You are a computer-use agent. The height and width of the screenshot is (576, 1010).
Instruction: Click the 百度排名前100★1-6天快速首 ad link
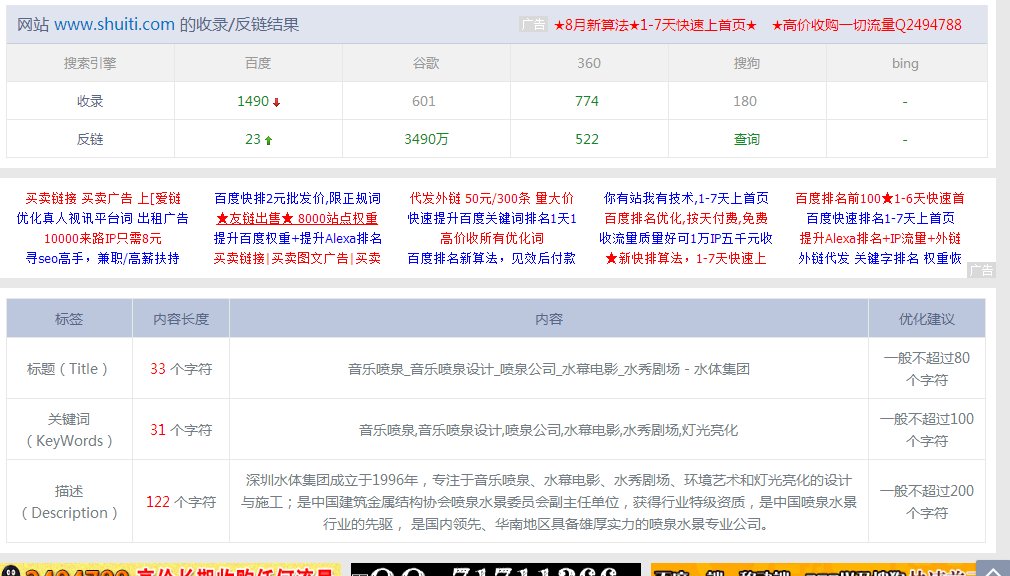[880, 198]
